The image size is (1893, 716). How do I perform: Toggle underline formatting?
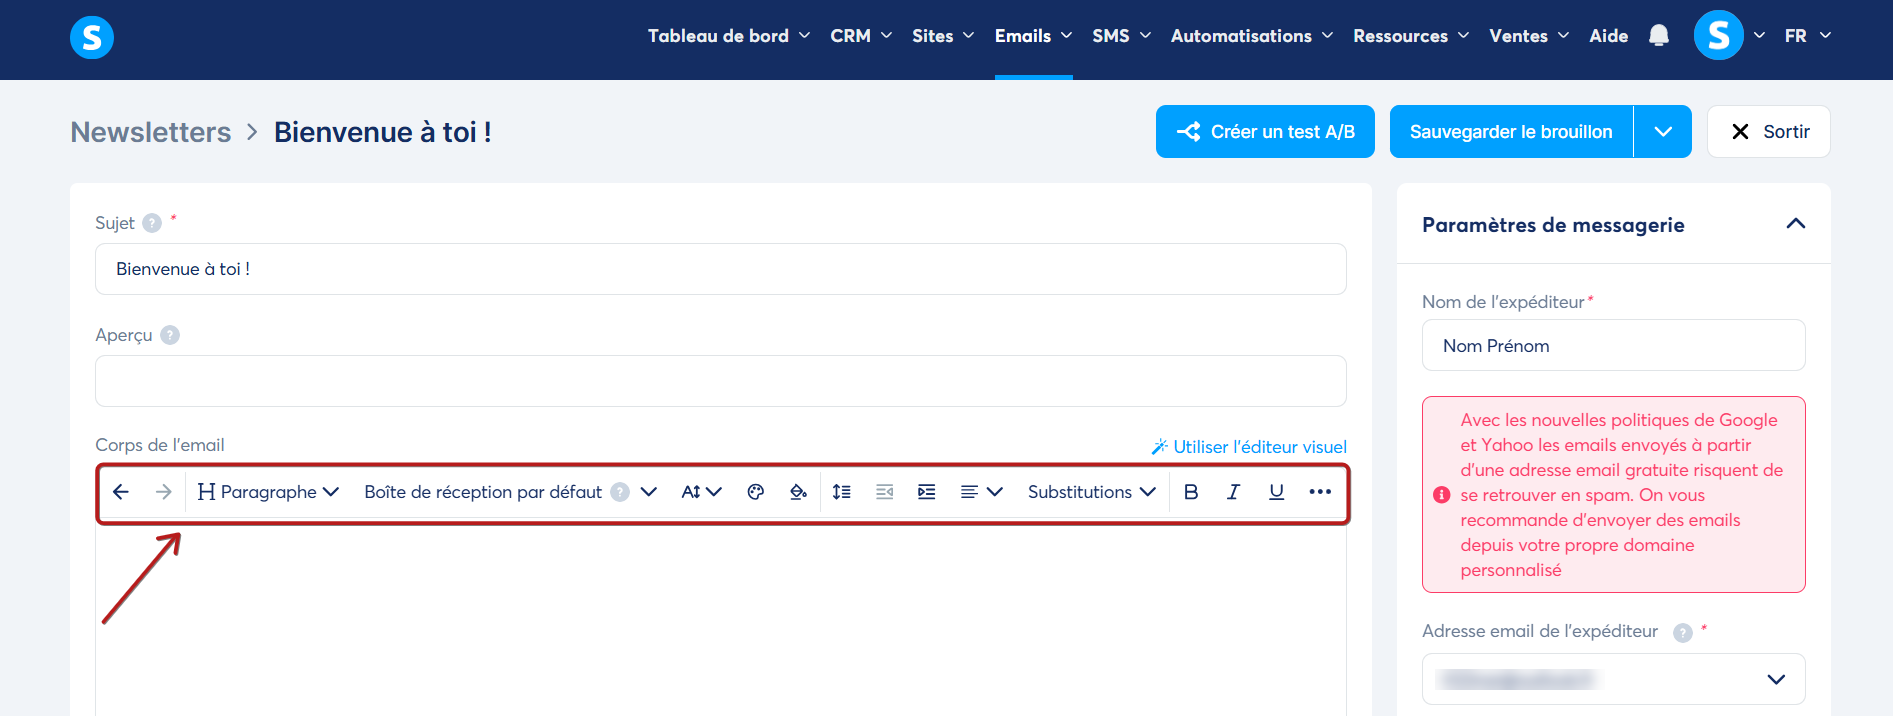click(x=1276, y=492)
